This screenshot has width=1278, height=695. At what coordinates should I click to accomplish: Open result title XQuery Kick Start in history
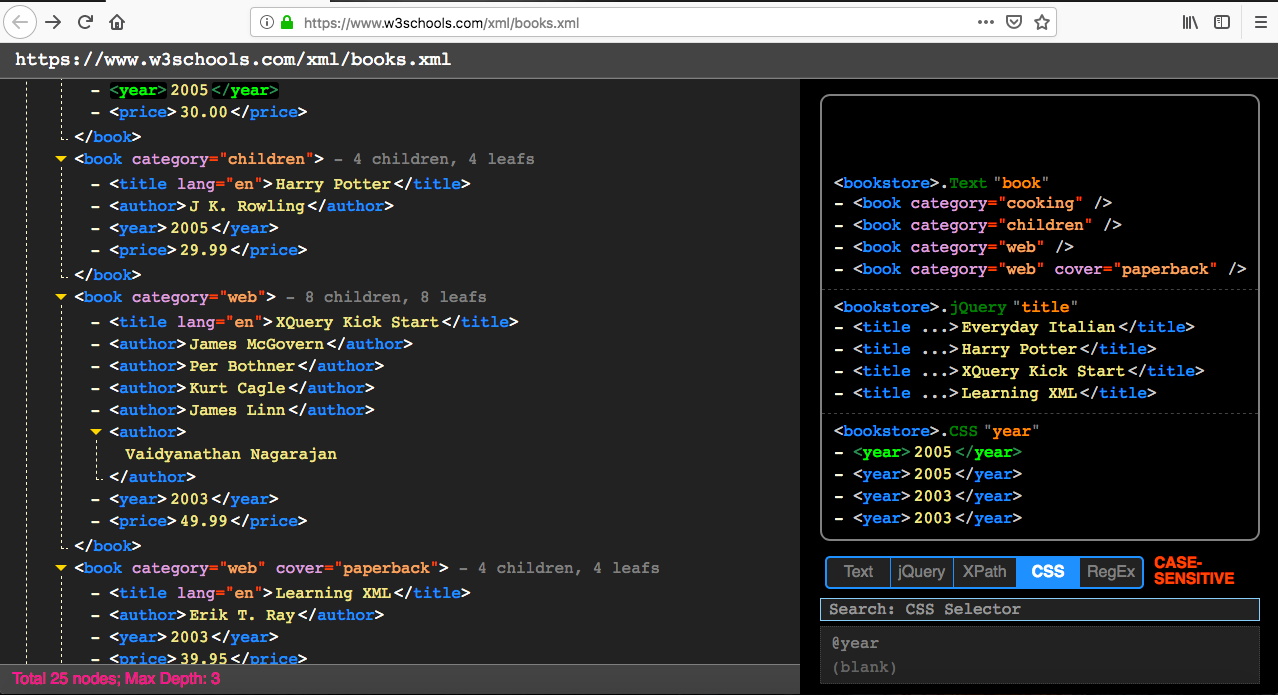(1029, 371)
